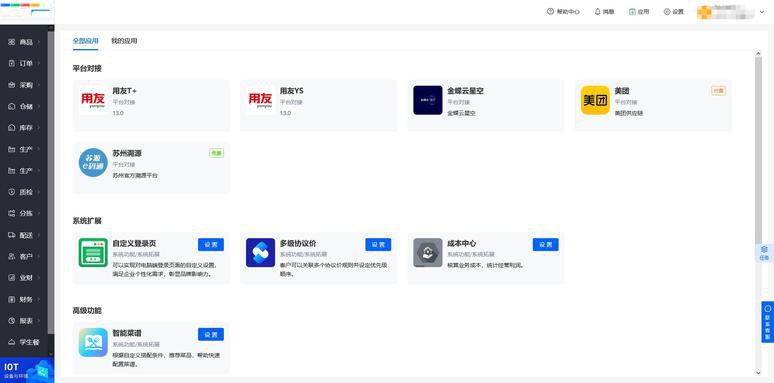This screenshot has width=774, height=383.
Task: Open the 学生餐 sidebar icon
Action: tap(12, 342)
